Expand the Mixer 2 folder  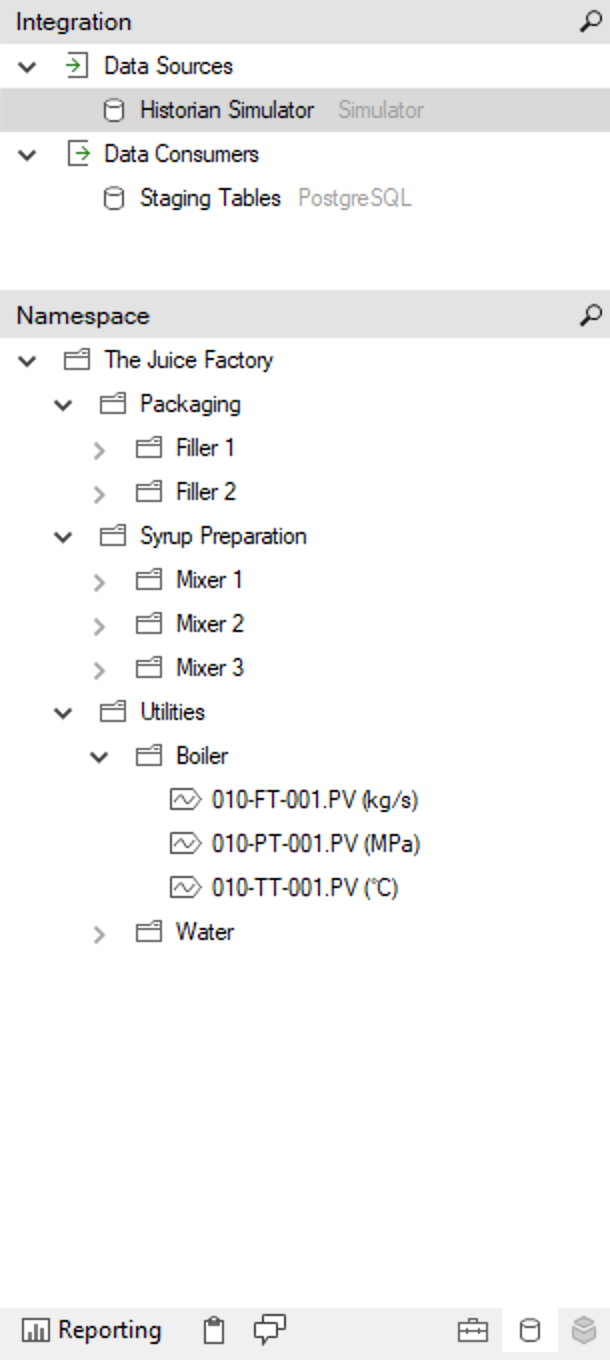99,626
